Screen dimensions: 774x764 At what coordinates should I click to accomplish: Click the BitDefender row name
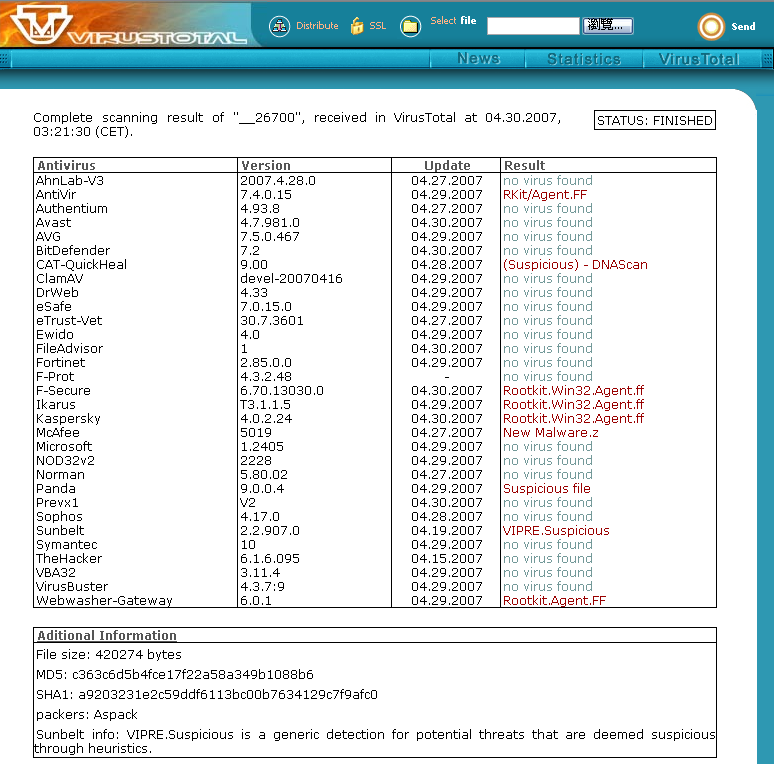click(x=73, y=251)
